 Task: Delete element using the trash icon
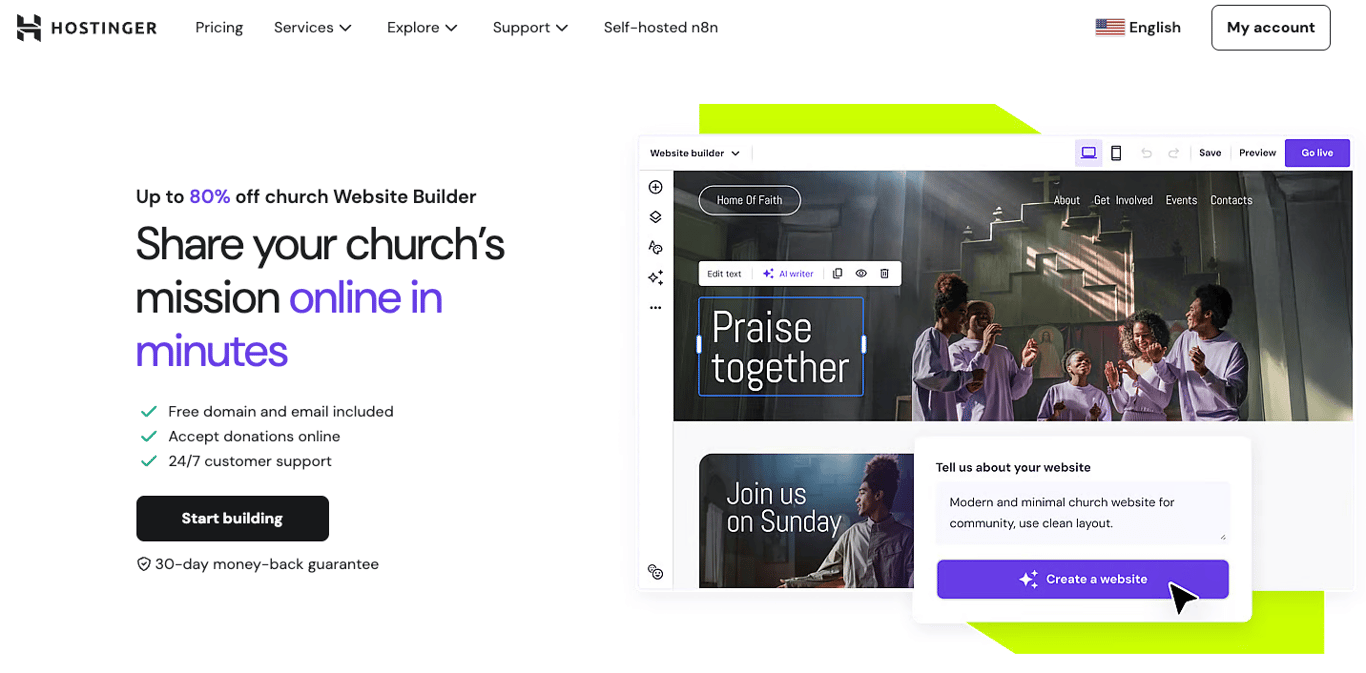click(x=884, y=273)
